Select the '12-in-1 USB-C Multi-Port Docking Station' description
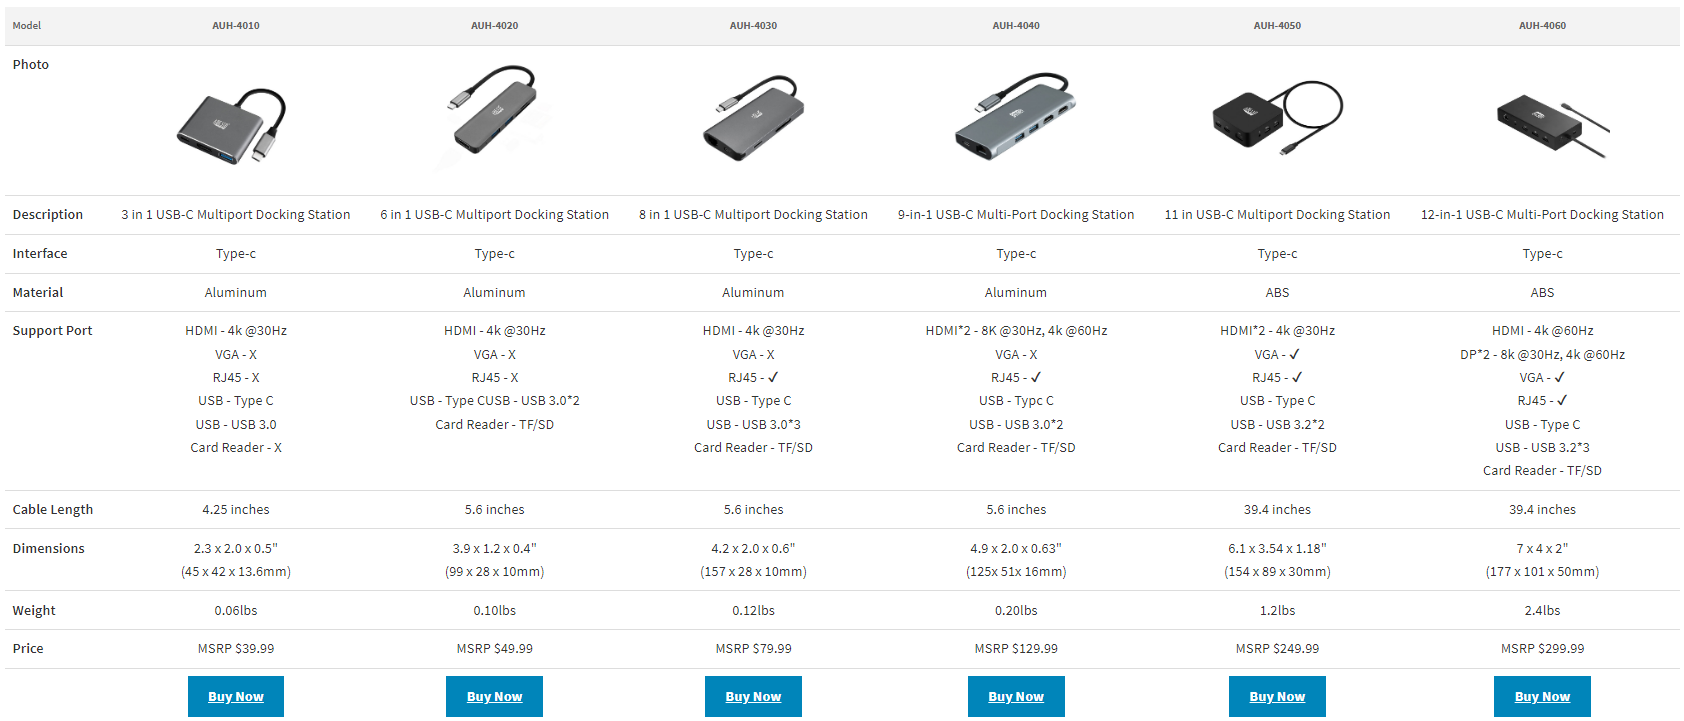Viewport: 1684px width, 721px height. click(x=1541, y=215)
